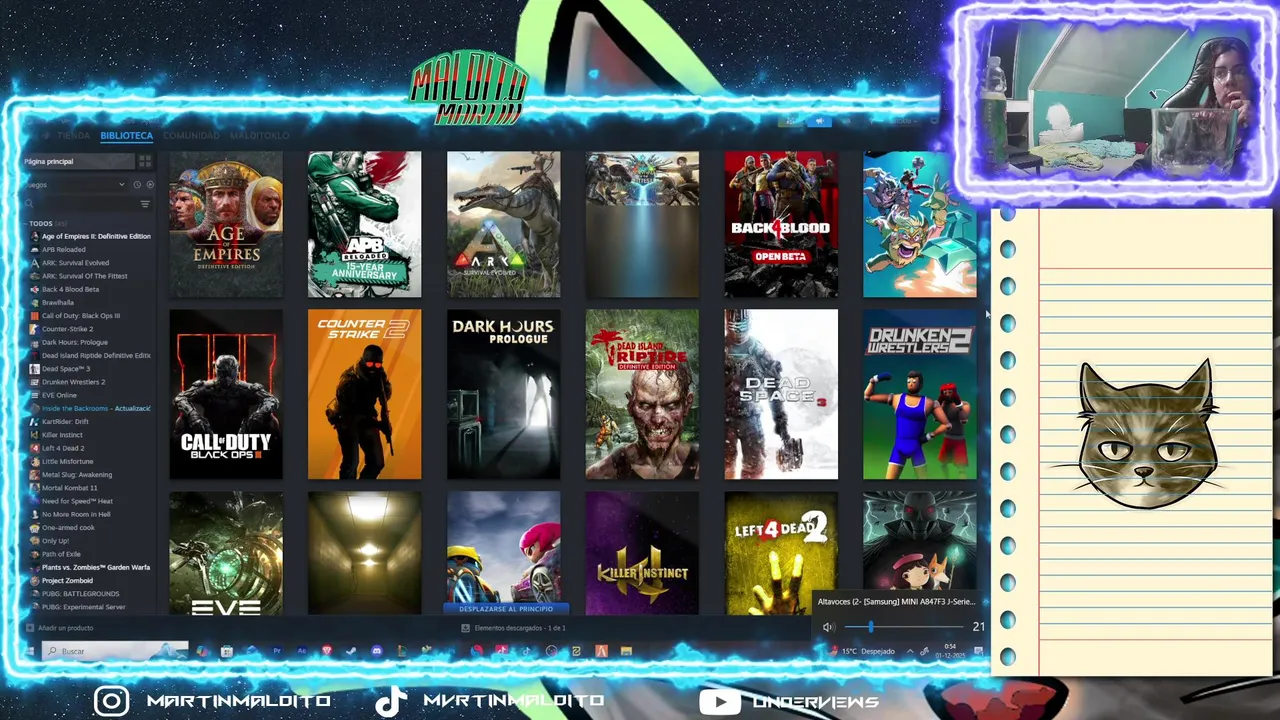Select the BIBLIOTECA tab
Screen dimensions: 1280x720
point(126,135)
